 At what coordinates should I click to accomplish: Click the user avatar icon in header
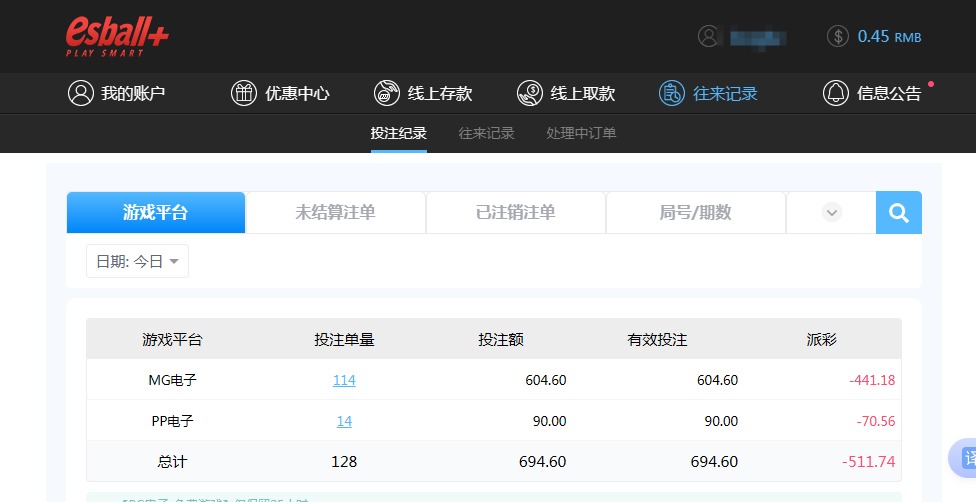[x=708, y=36]
